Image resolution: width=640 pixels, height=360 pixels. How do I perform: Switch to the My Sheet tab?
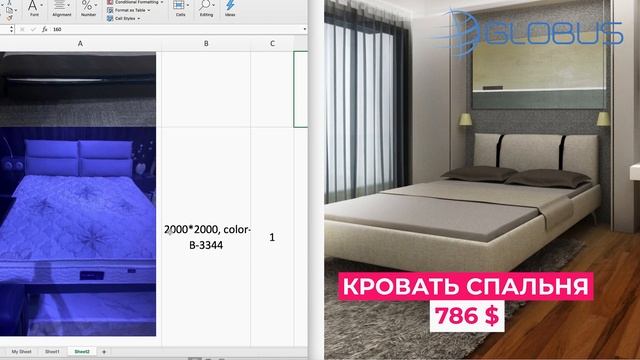coord(21,351)
